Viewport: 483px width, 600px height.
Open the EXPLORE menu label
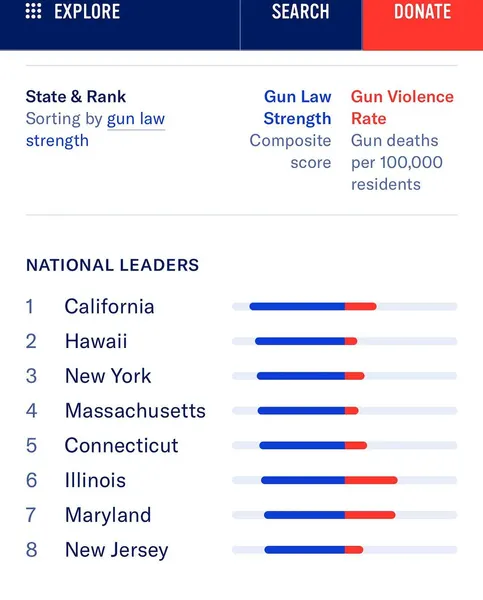[x=87, y=11]
